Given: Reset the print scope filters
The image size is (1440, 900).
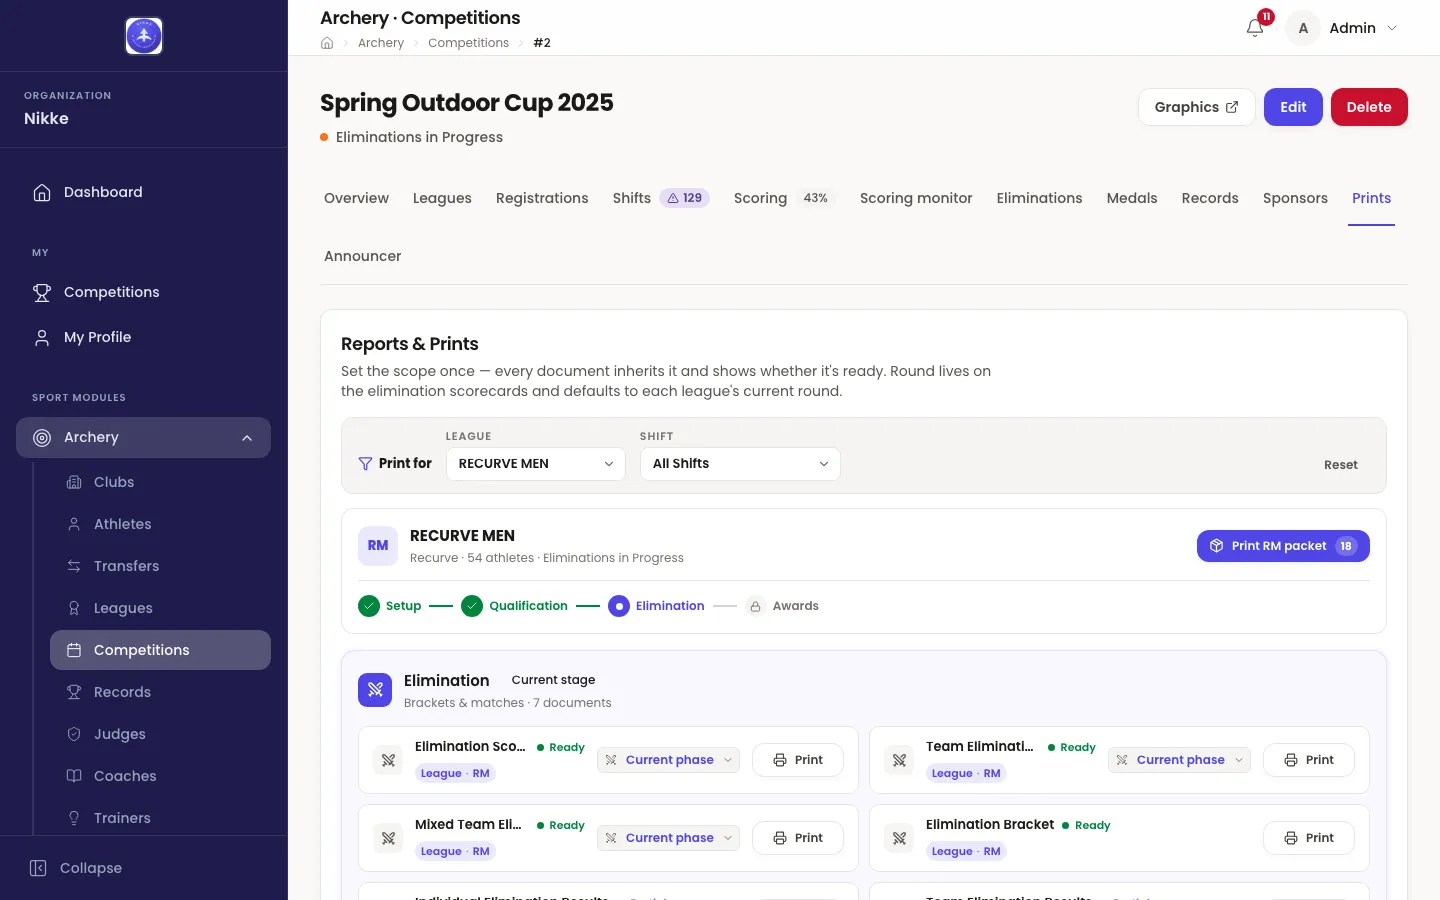Looking at the screenshot, I should (1341, 465).
